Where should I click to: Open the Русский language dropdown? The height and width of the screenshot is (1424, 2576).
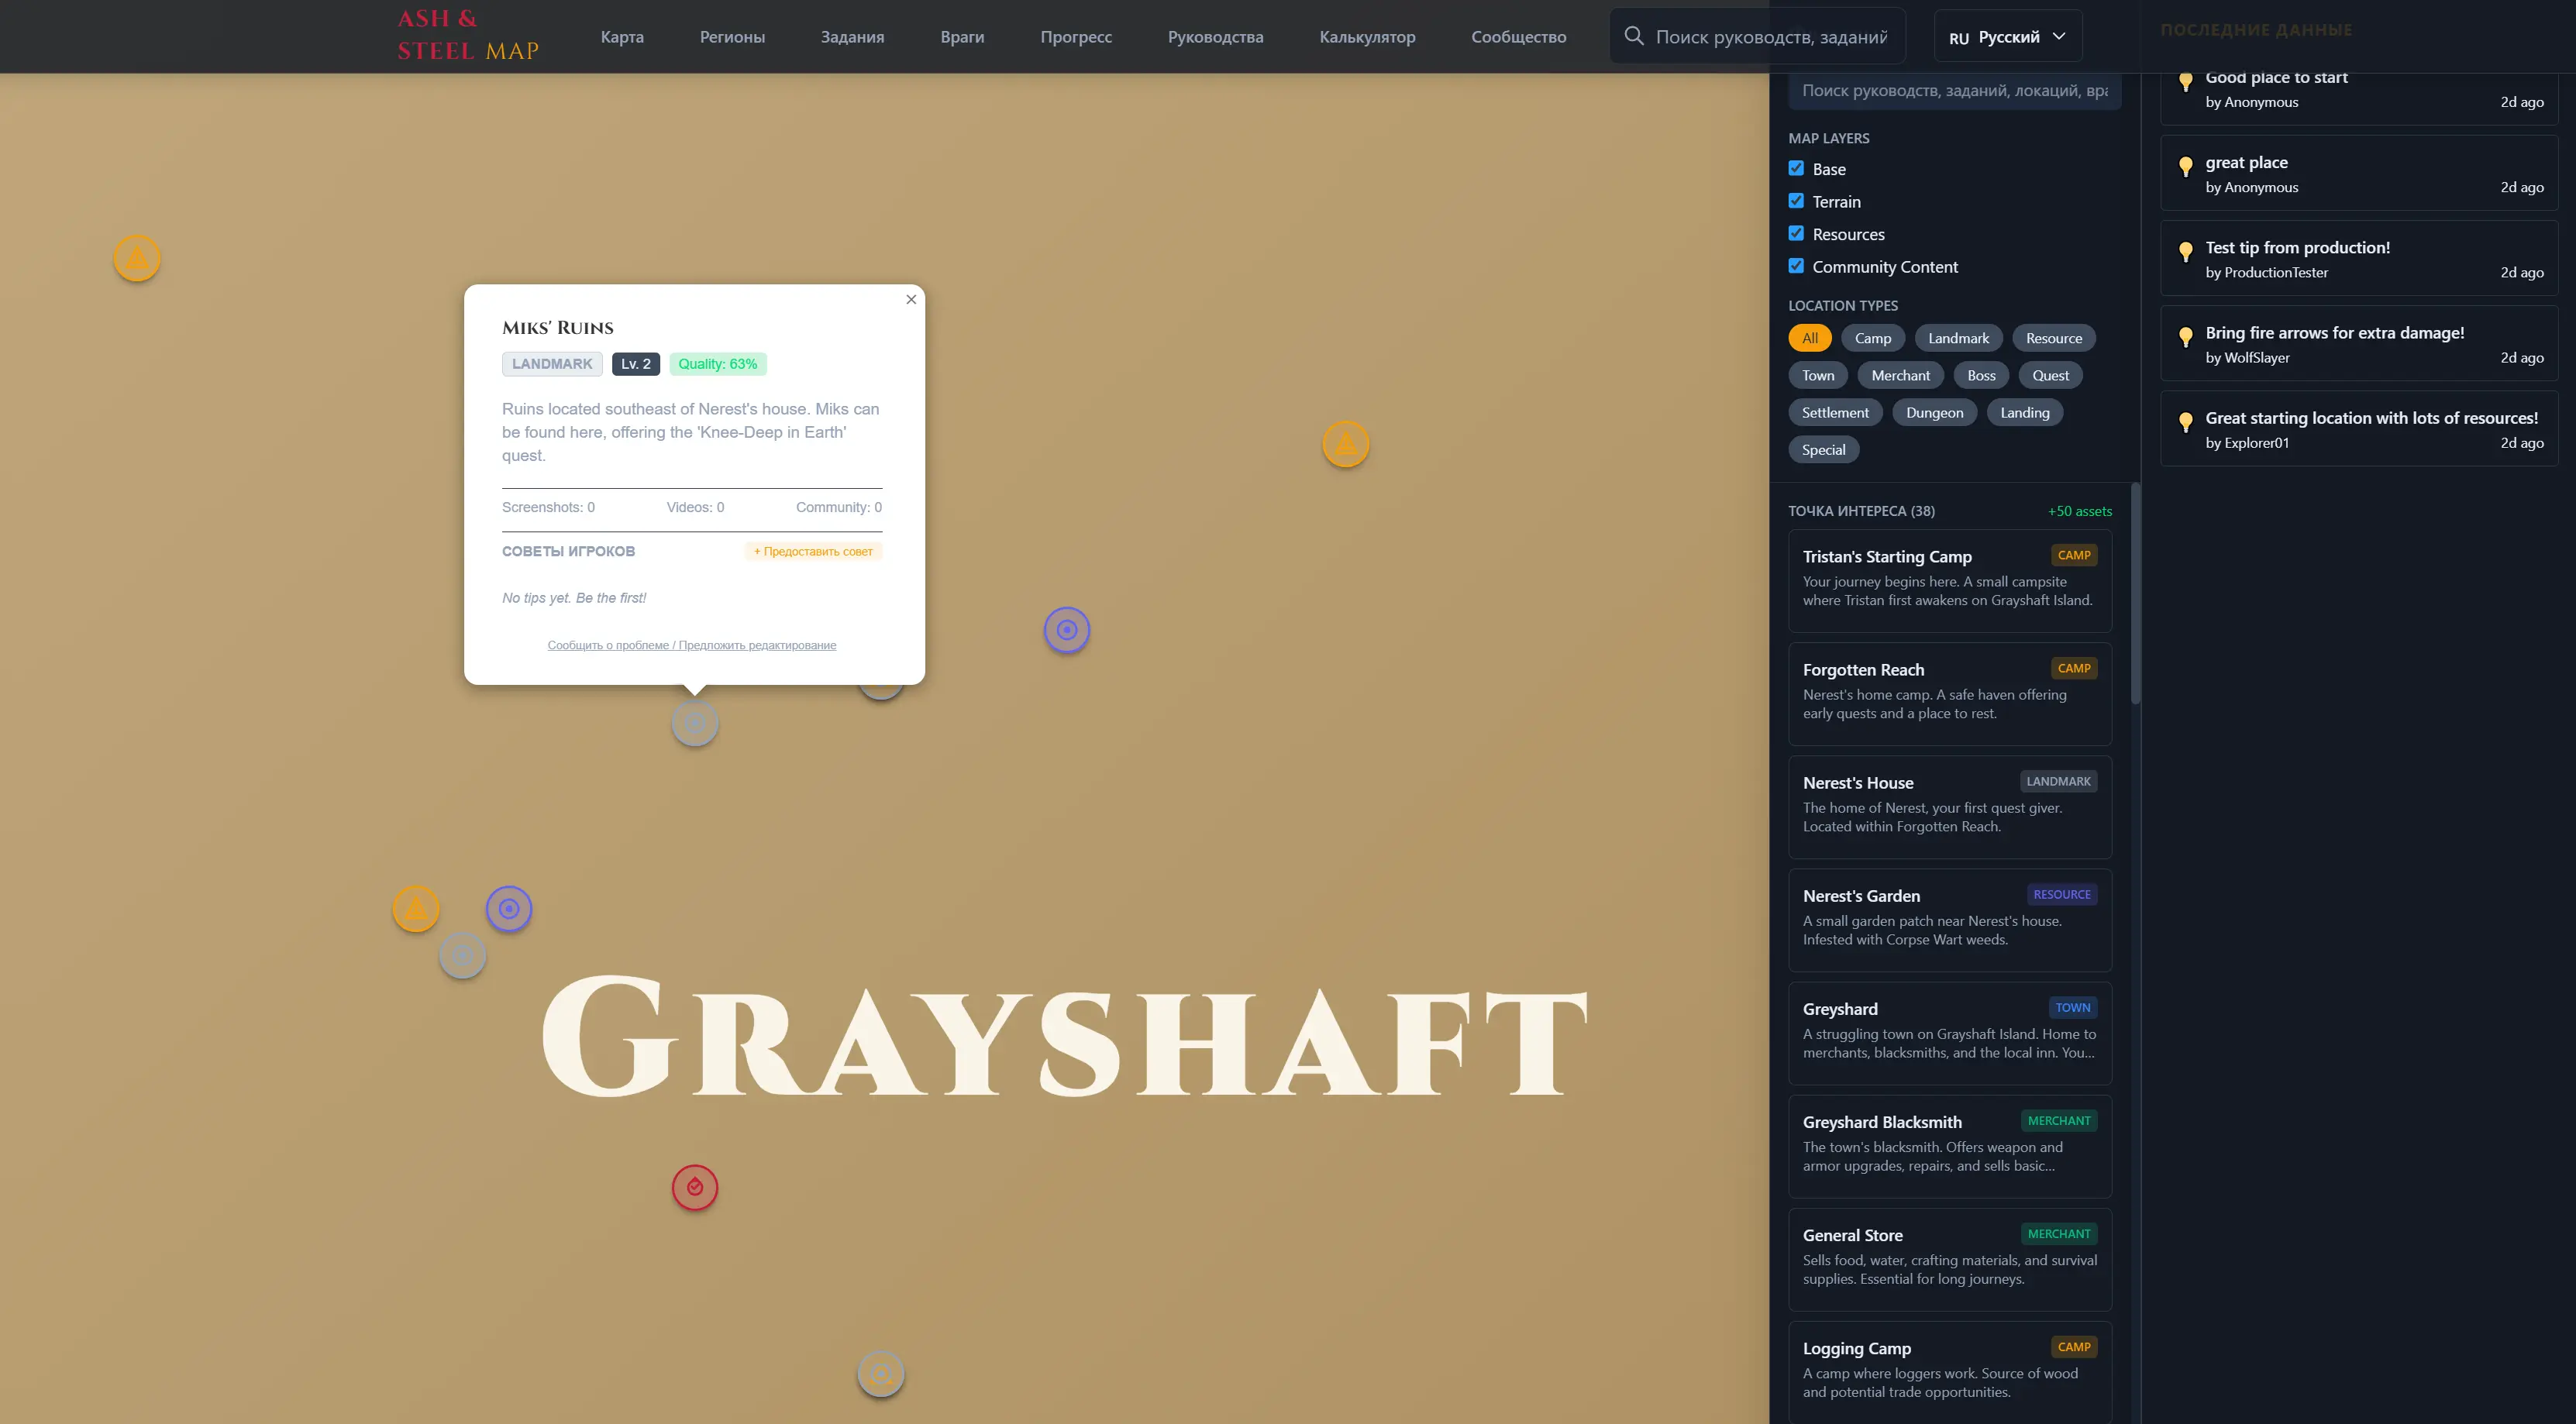coord(2008,37)
